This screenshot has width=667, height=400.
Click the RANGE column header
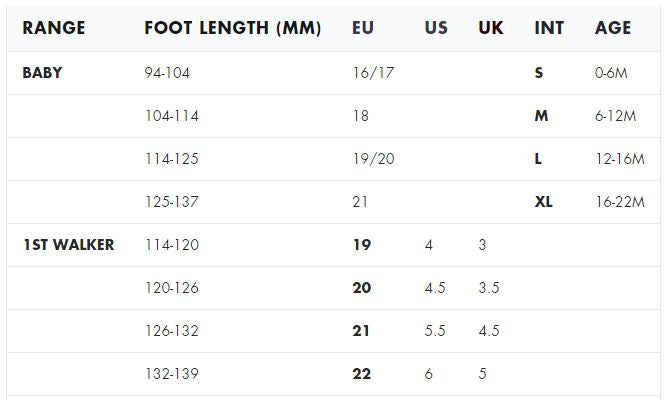[x=54, y=28]
